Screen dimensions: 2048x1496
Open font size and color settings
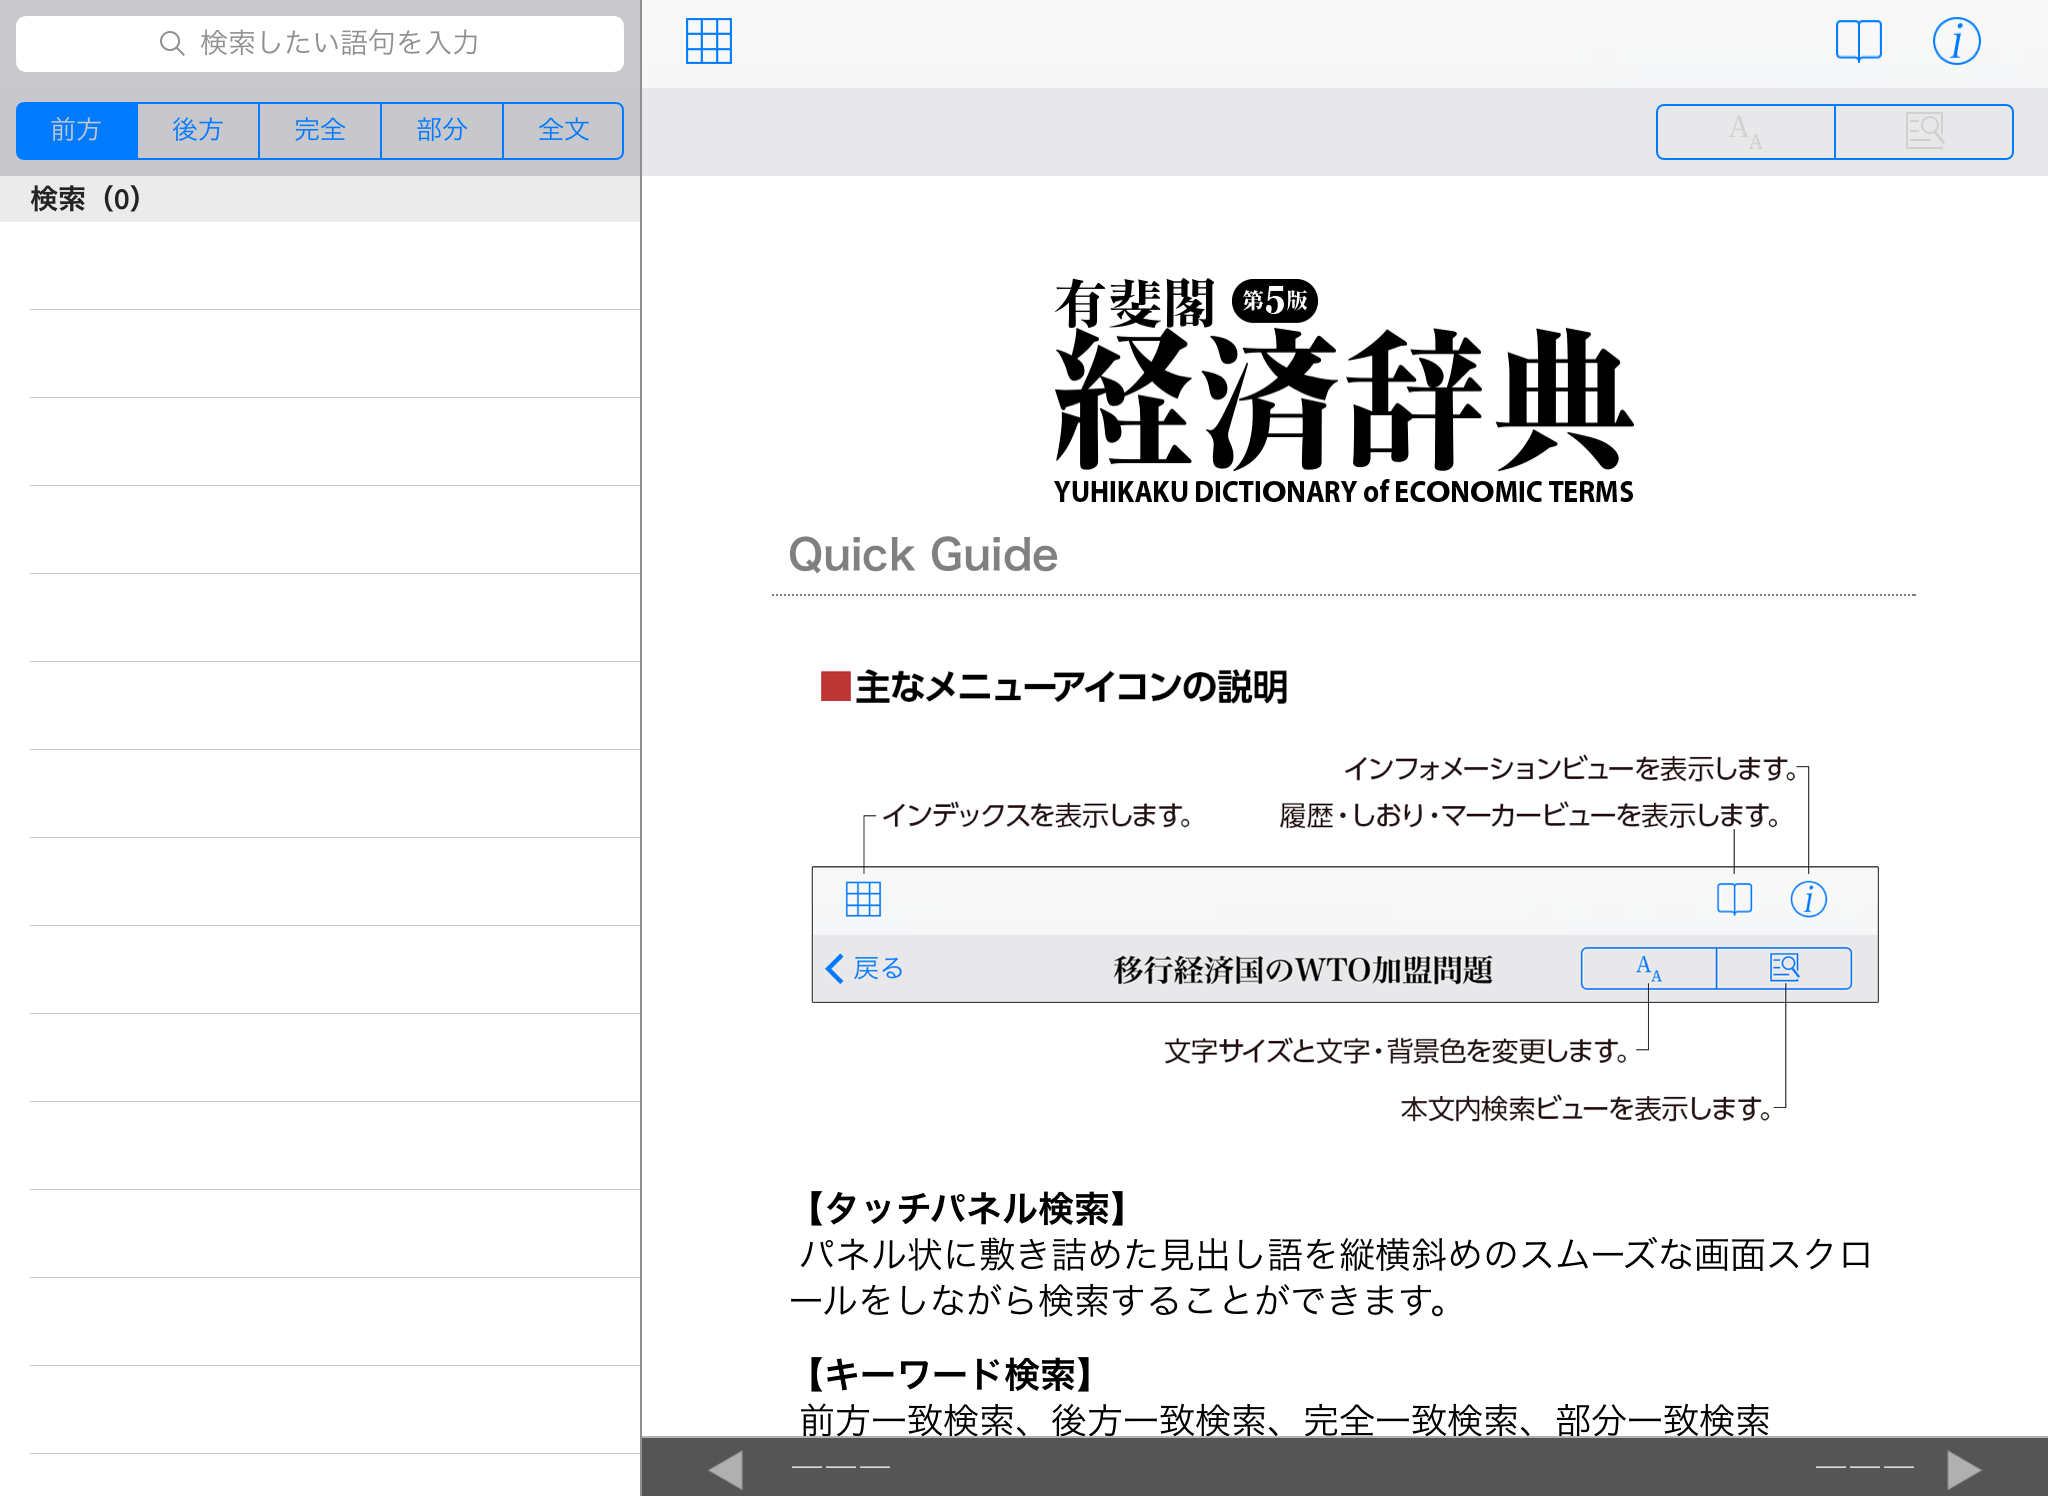[x=1745, y=131]
